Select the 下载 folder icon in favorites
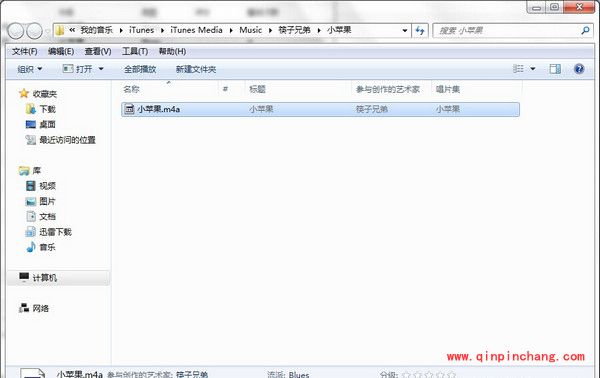The image size is (600, 378). click(x=31, y=109)
